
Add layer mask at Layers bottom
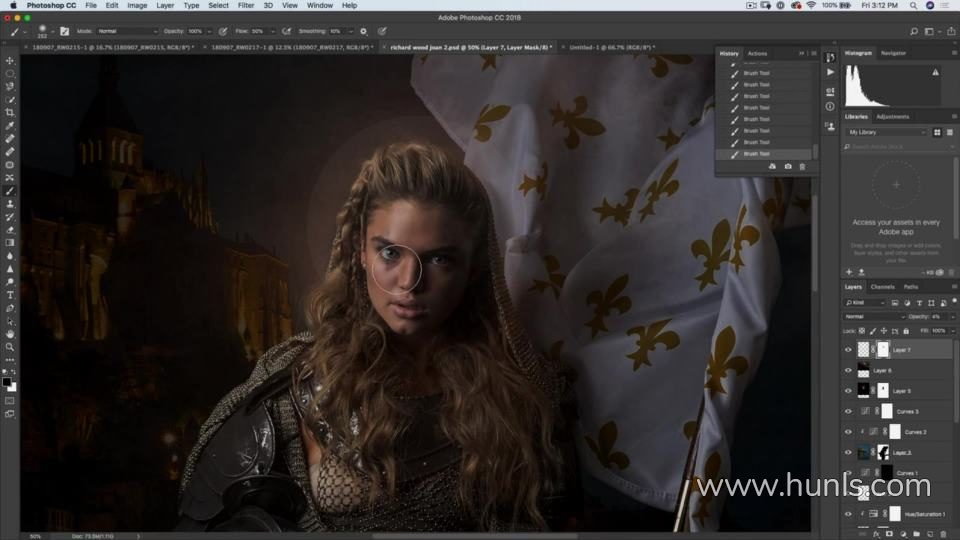889,534
